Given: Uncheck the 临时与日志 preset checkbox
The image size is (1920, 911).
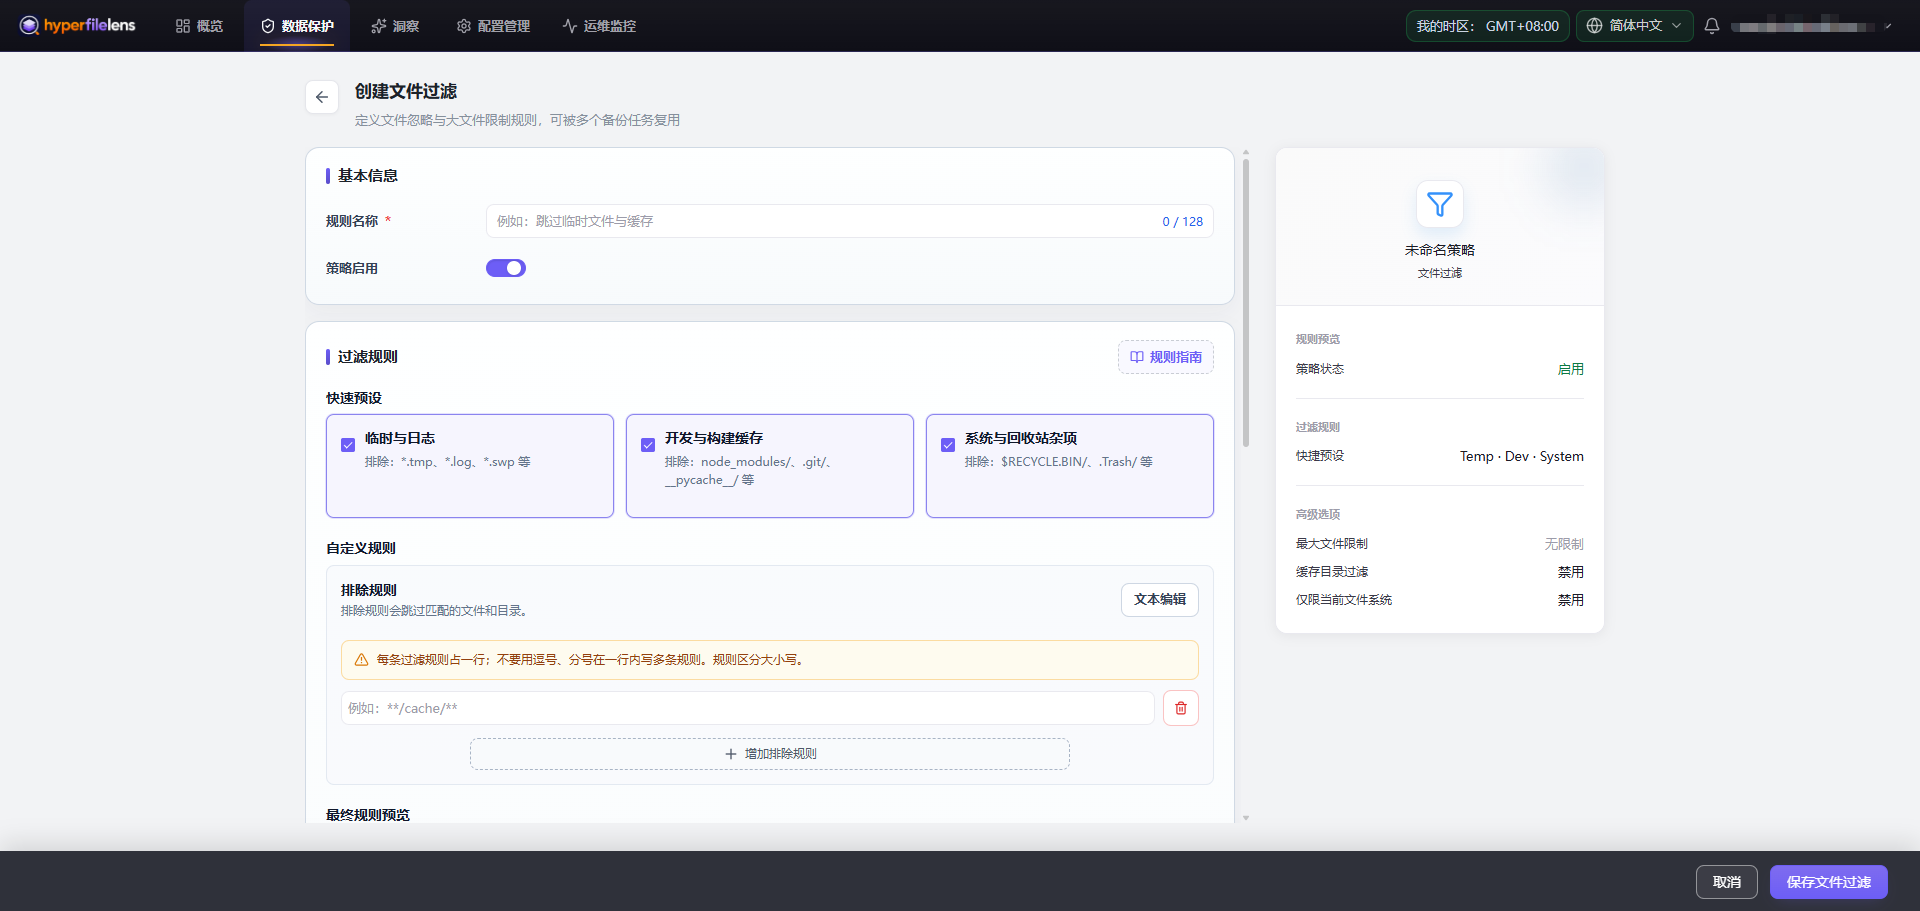Looking at the screenshot, I should pyautogui.click(x=348, y=445).
